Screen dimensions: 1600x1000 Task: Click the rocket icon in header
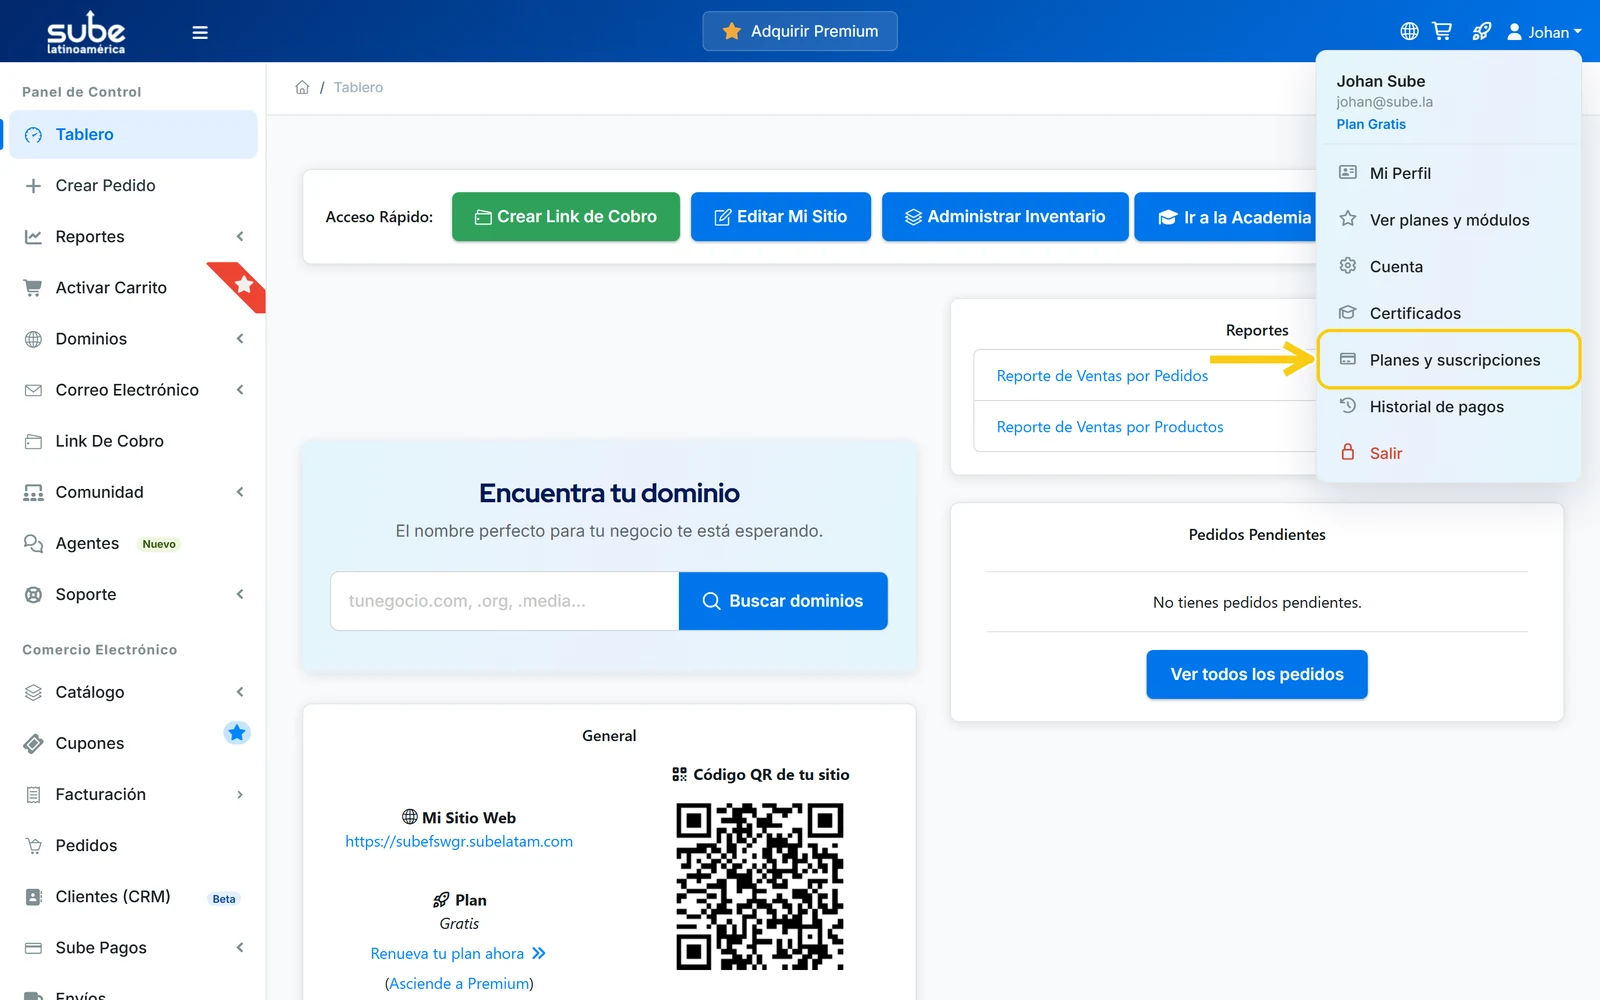(1482, 32)
